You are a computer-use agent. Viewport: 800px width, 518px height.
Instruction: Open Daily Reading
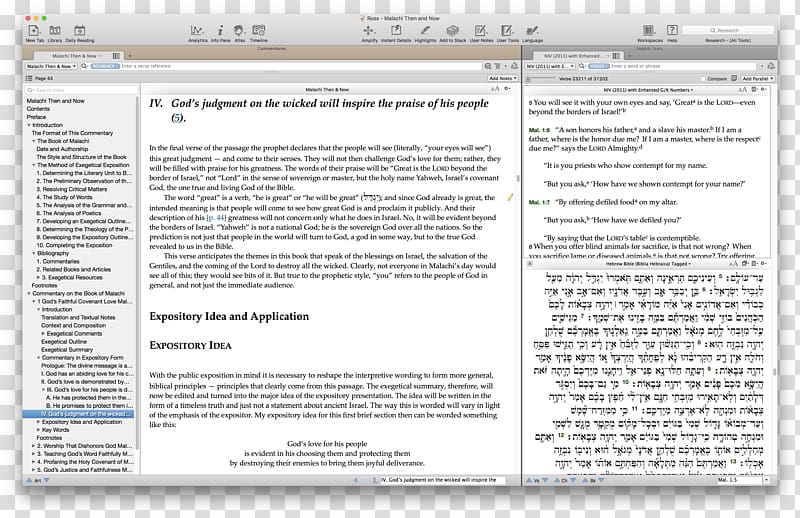[x=80, y=33]
